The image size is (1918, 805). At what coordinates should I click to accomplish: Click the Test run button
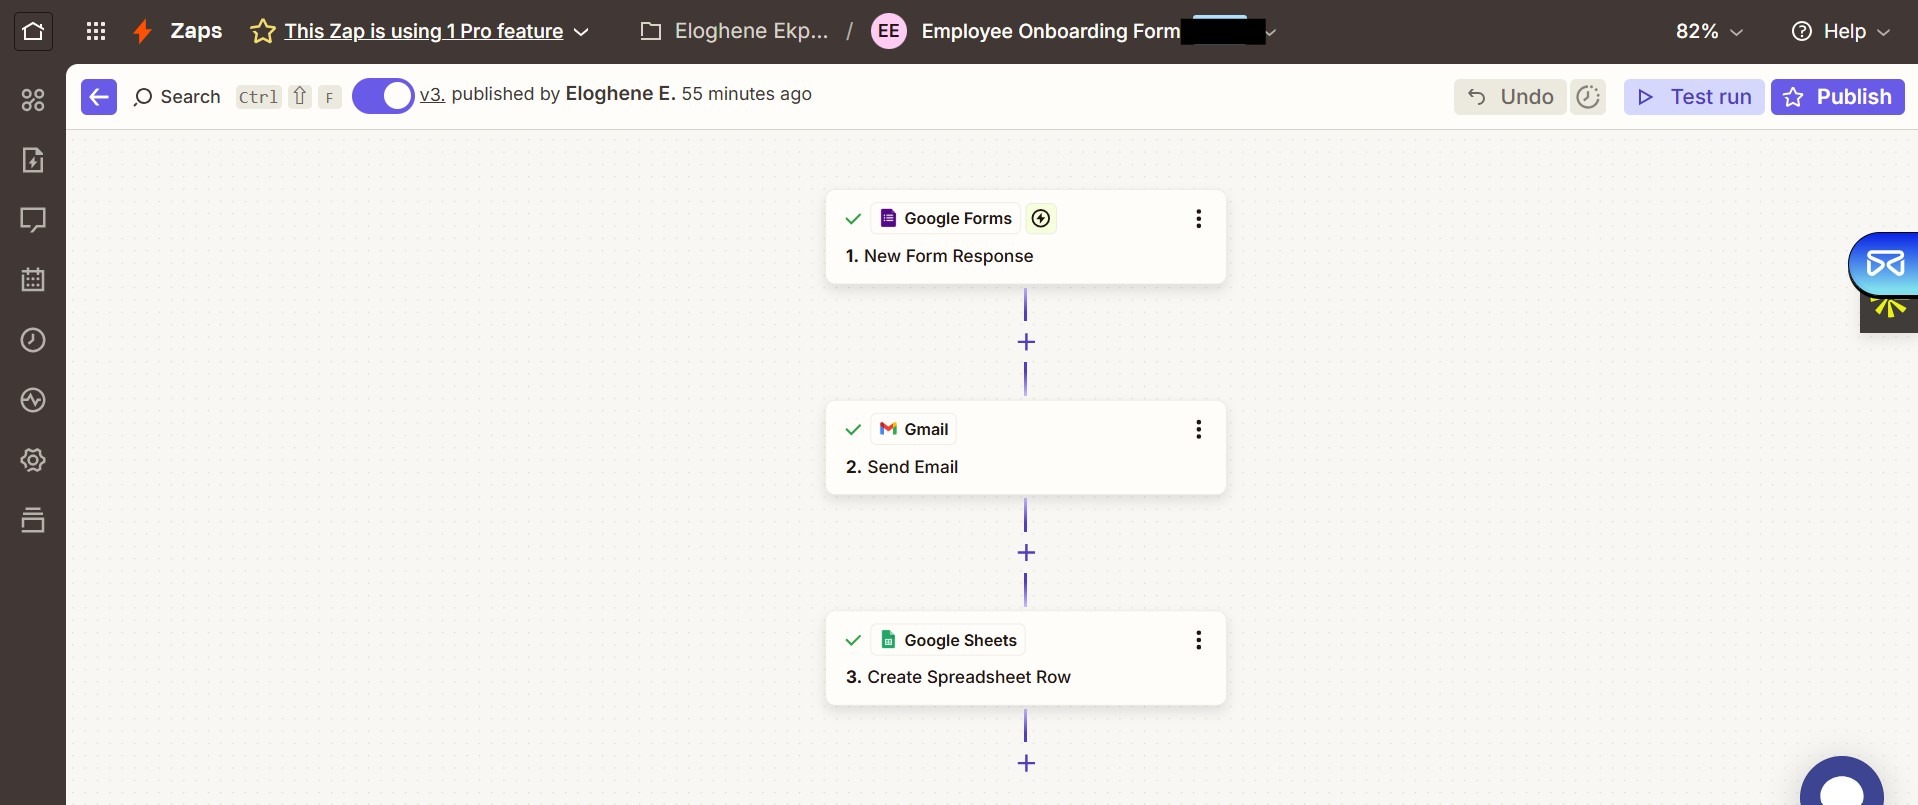click(x=1694, y=97)
